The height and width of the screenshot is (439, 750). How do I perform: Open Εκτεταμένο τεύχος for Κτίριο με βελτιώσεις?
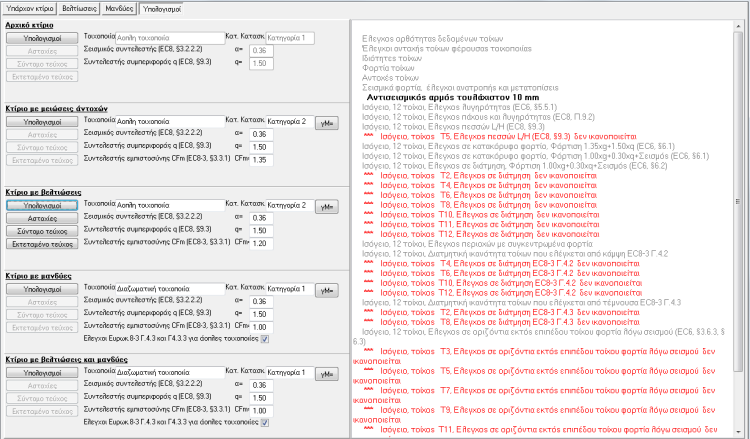40,242
